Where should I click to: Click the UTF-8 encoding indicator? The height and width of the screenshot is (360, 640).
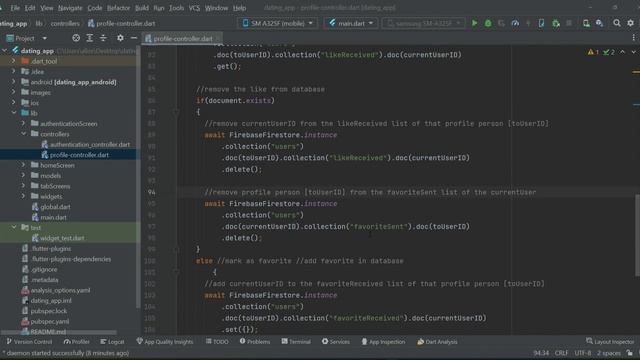click(582, 353)
